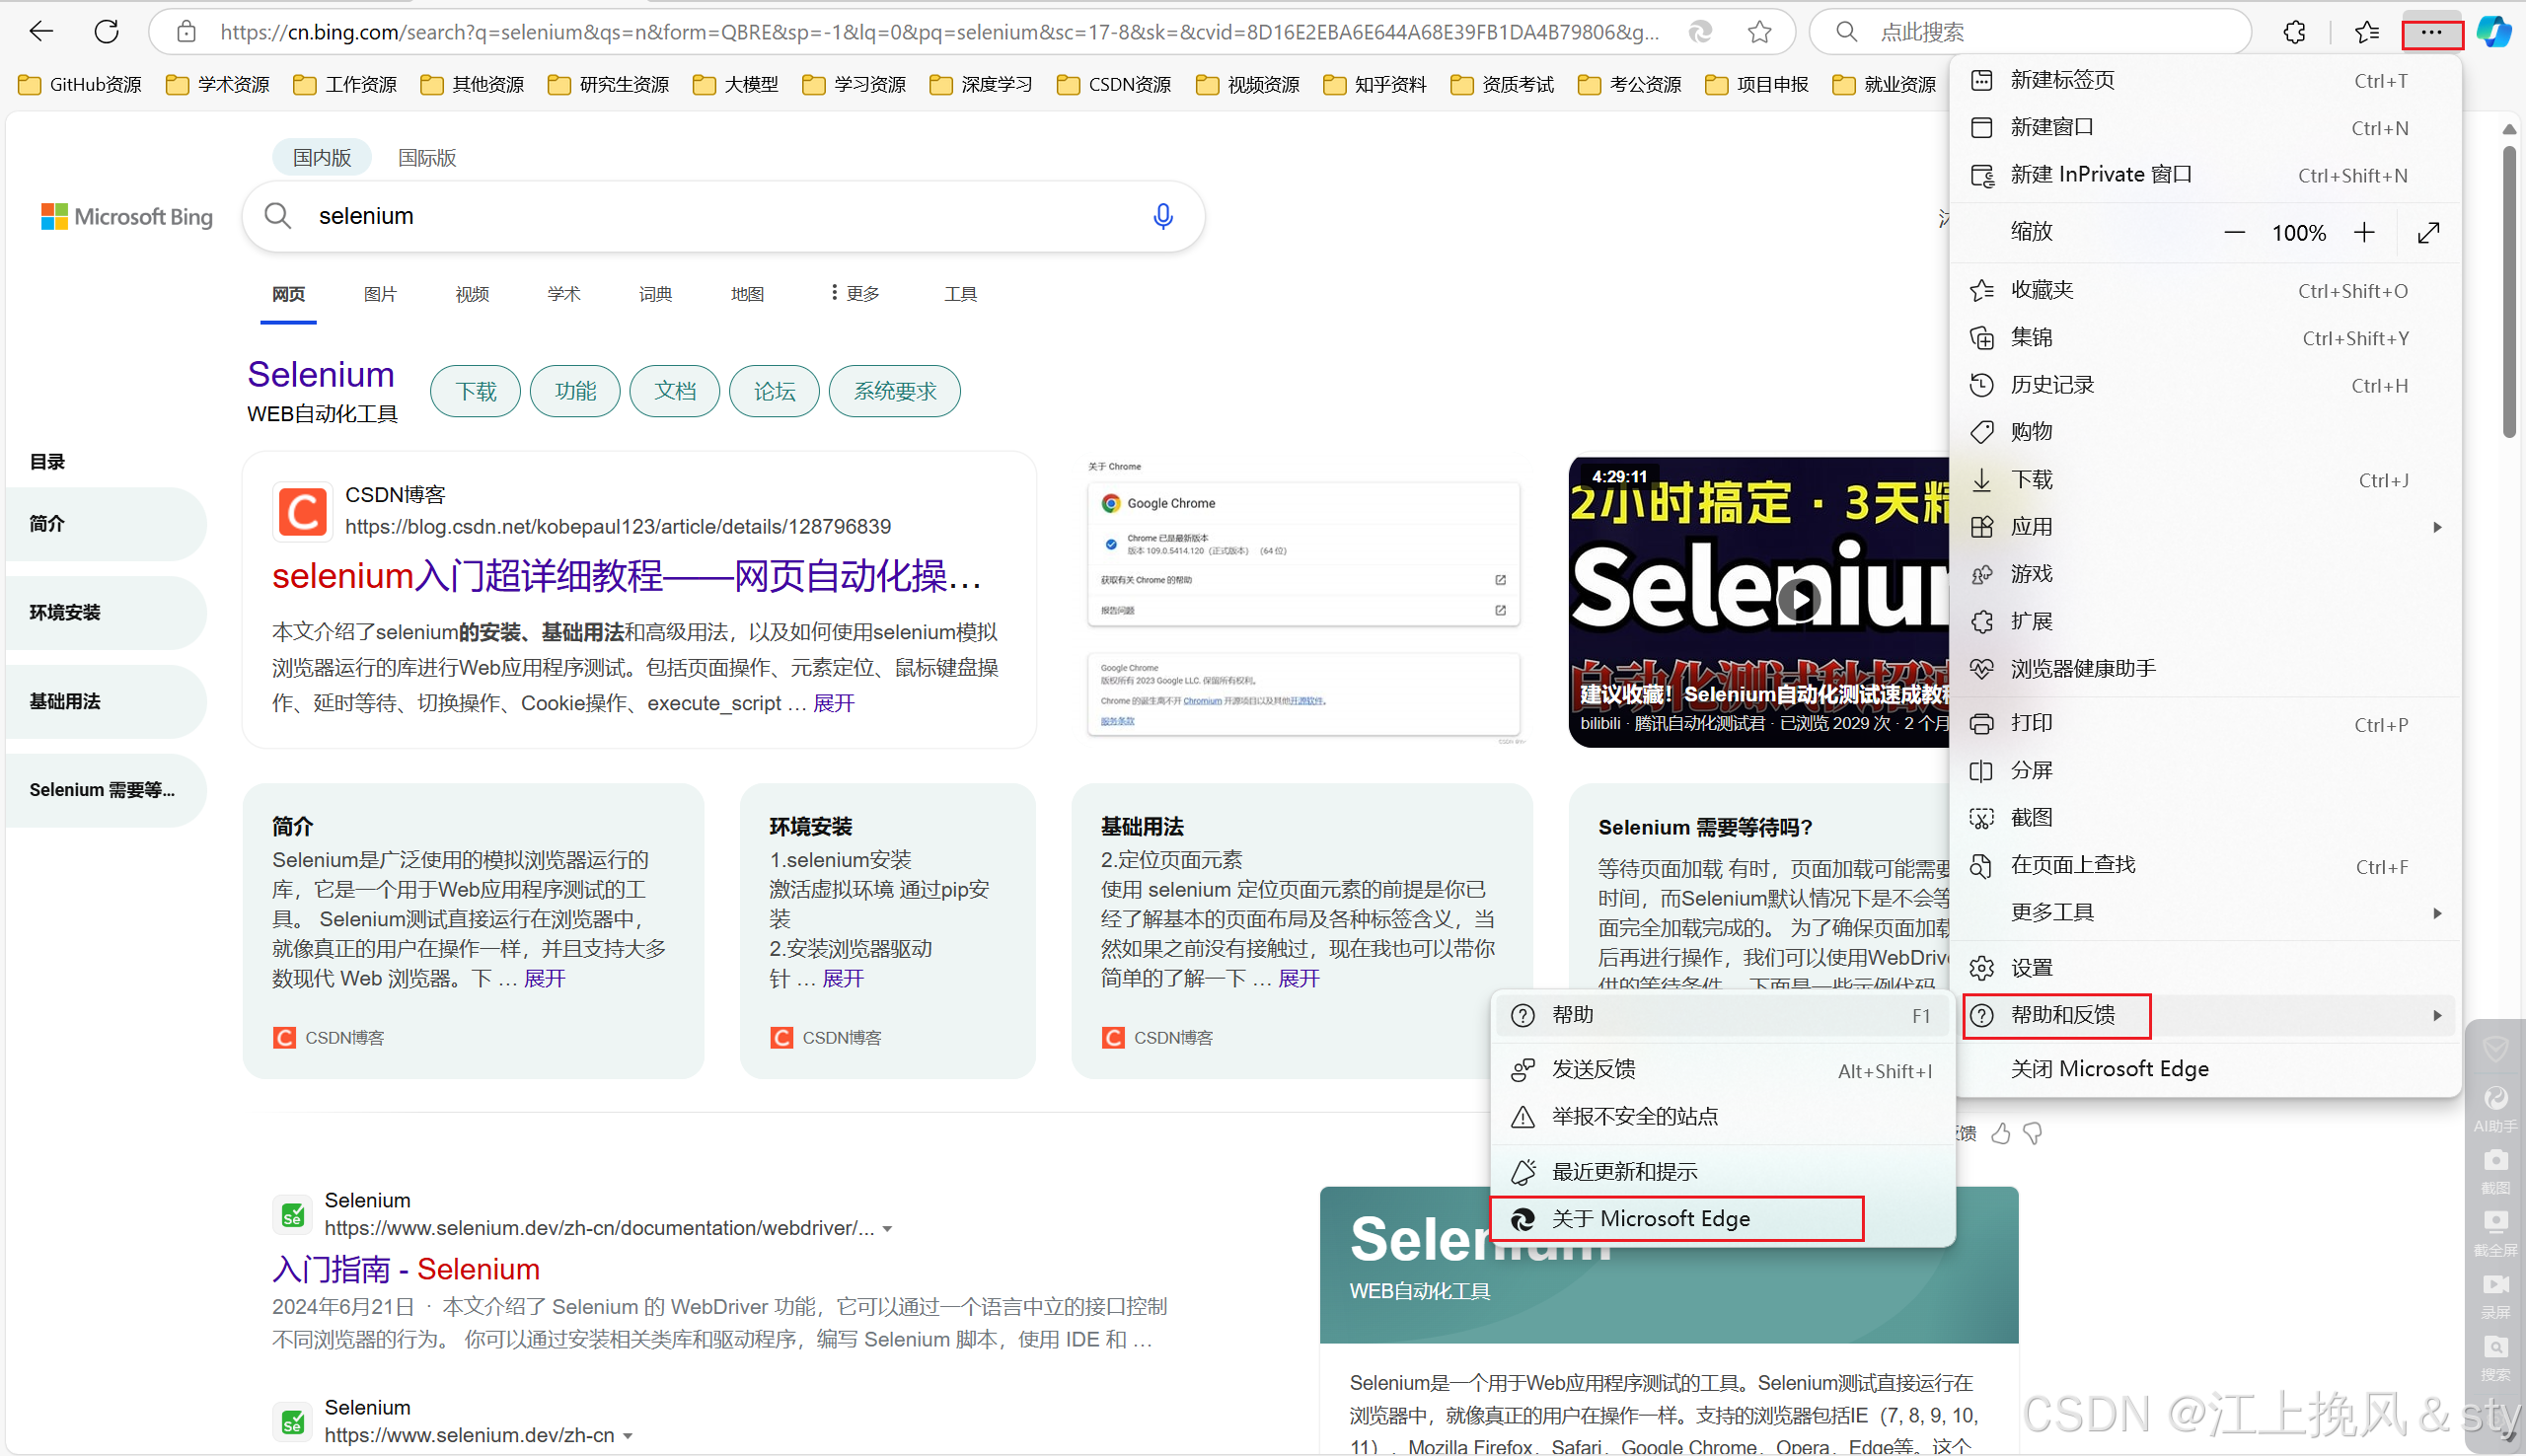Open 下载 from Edge menu
Image resolution: width=2526 pixels, height=1456 pixels.
pyautogui.click(x=2205, y=480)
